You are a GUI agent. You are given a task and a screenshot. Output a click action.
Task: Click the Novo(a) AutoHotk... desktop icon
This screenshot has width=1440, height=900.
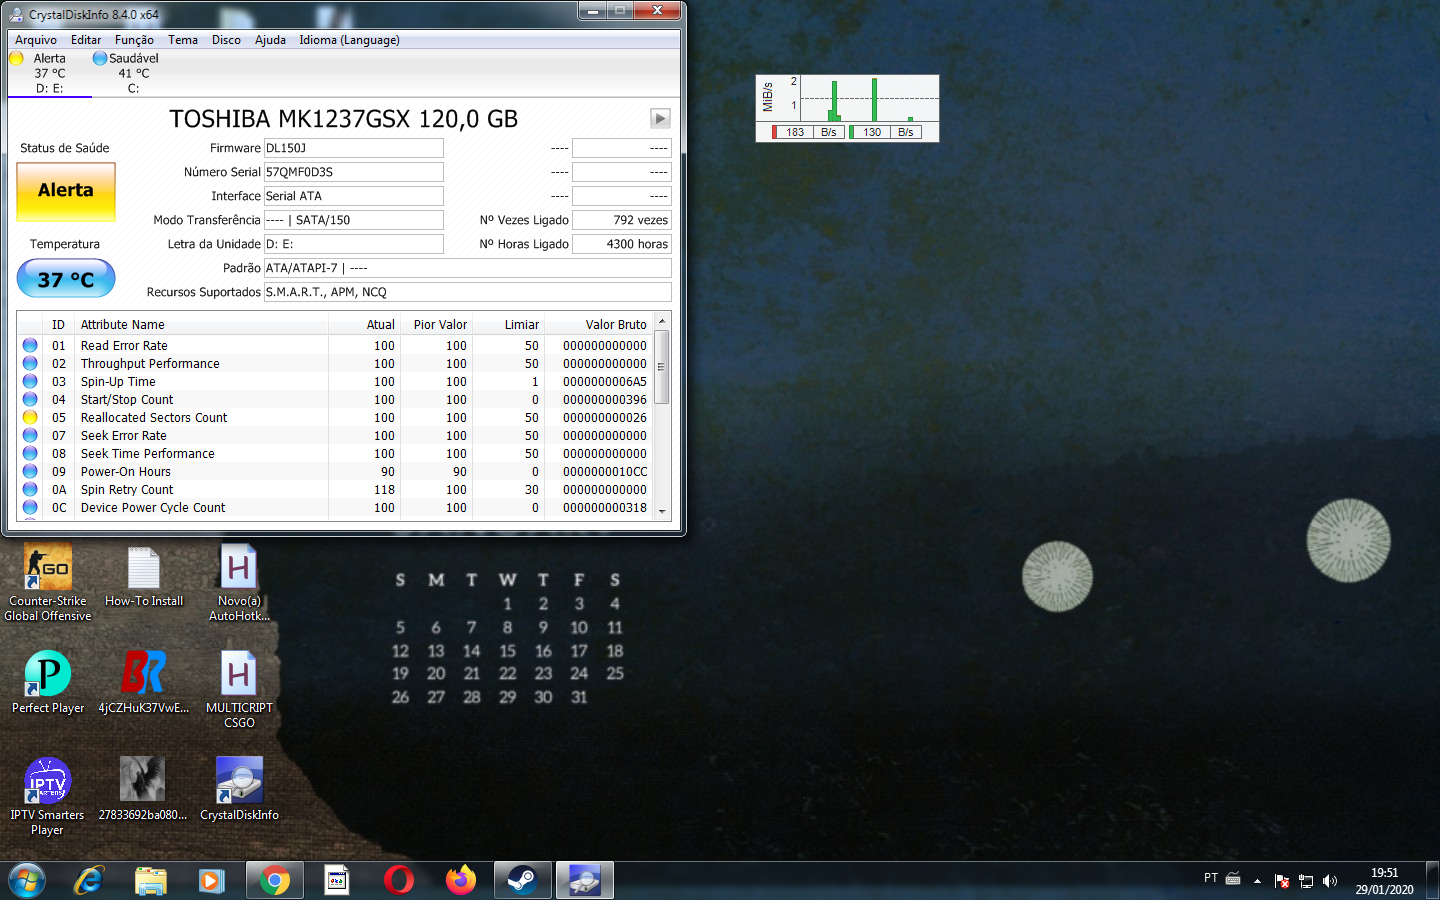point(239,582)
